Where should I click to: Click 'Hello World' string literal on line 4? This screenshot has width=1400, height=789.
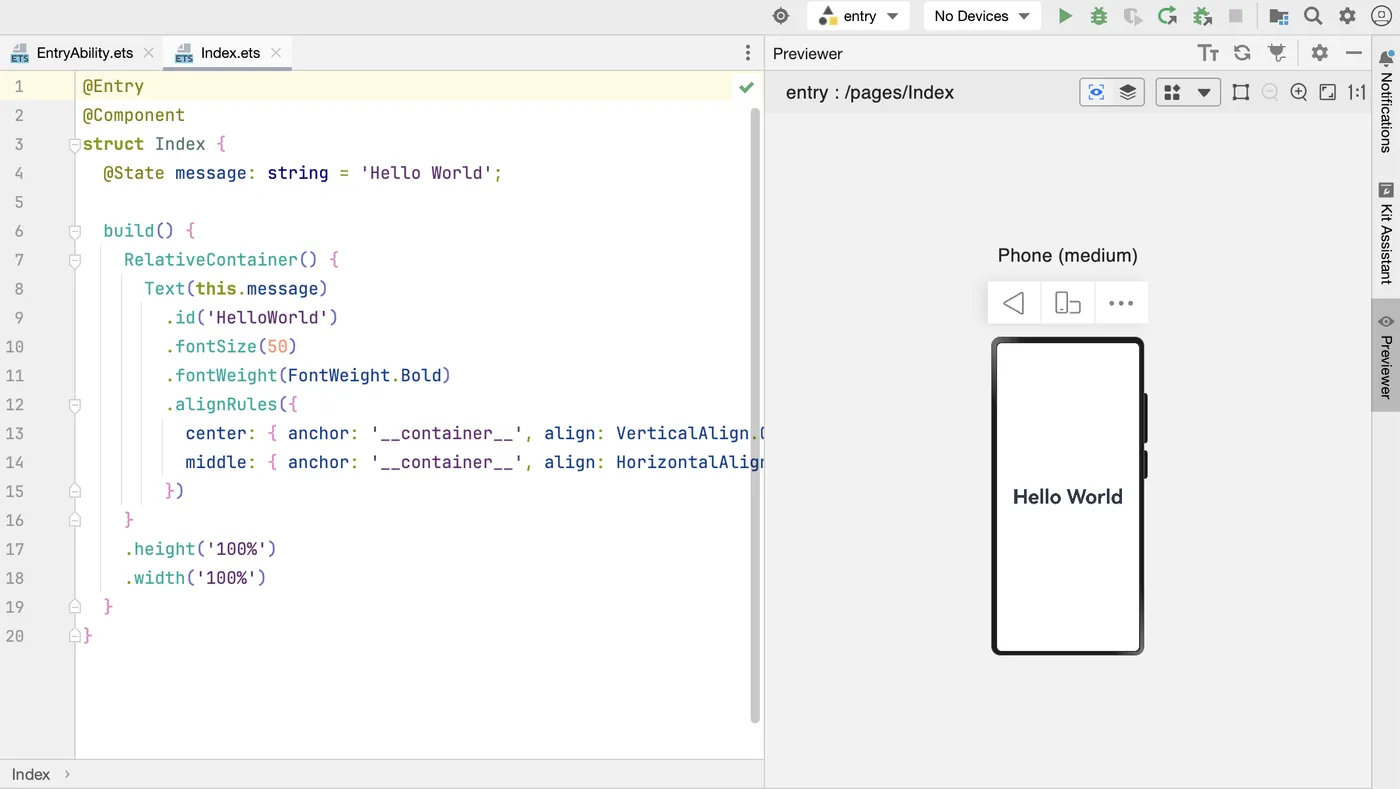pyautogui.click(x=426, y=173)
